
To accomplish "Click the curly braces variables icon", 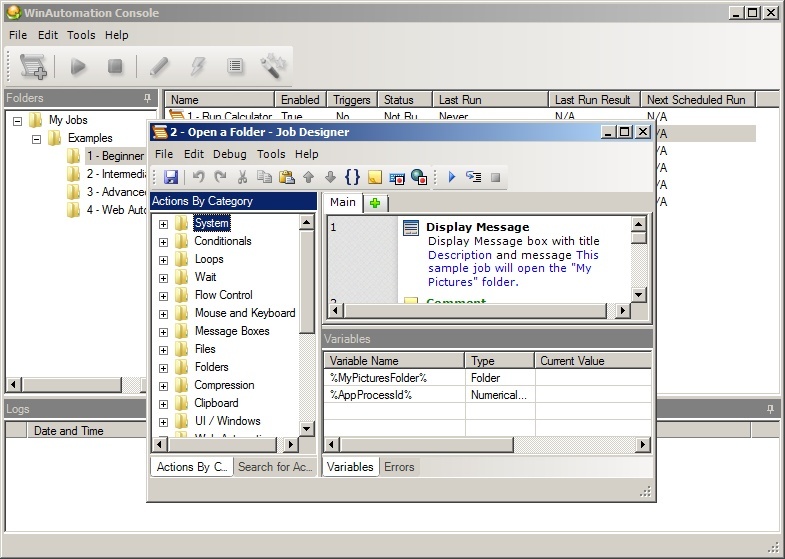I will (352, 177).
